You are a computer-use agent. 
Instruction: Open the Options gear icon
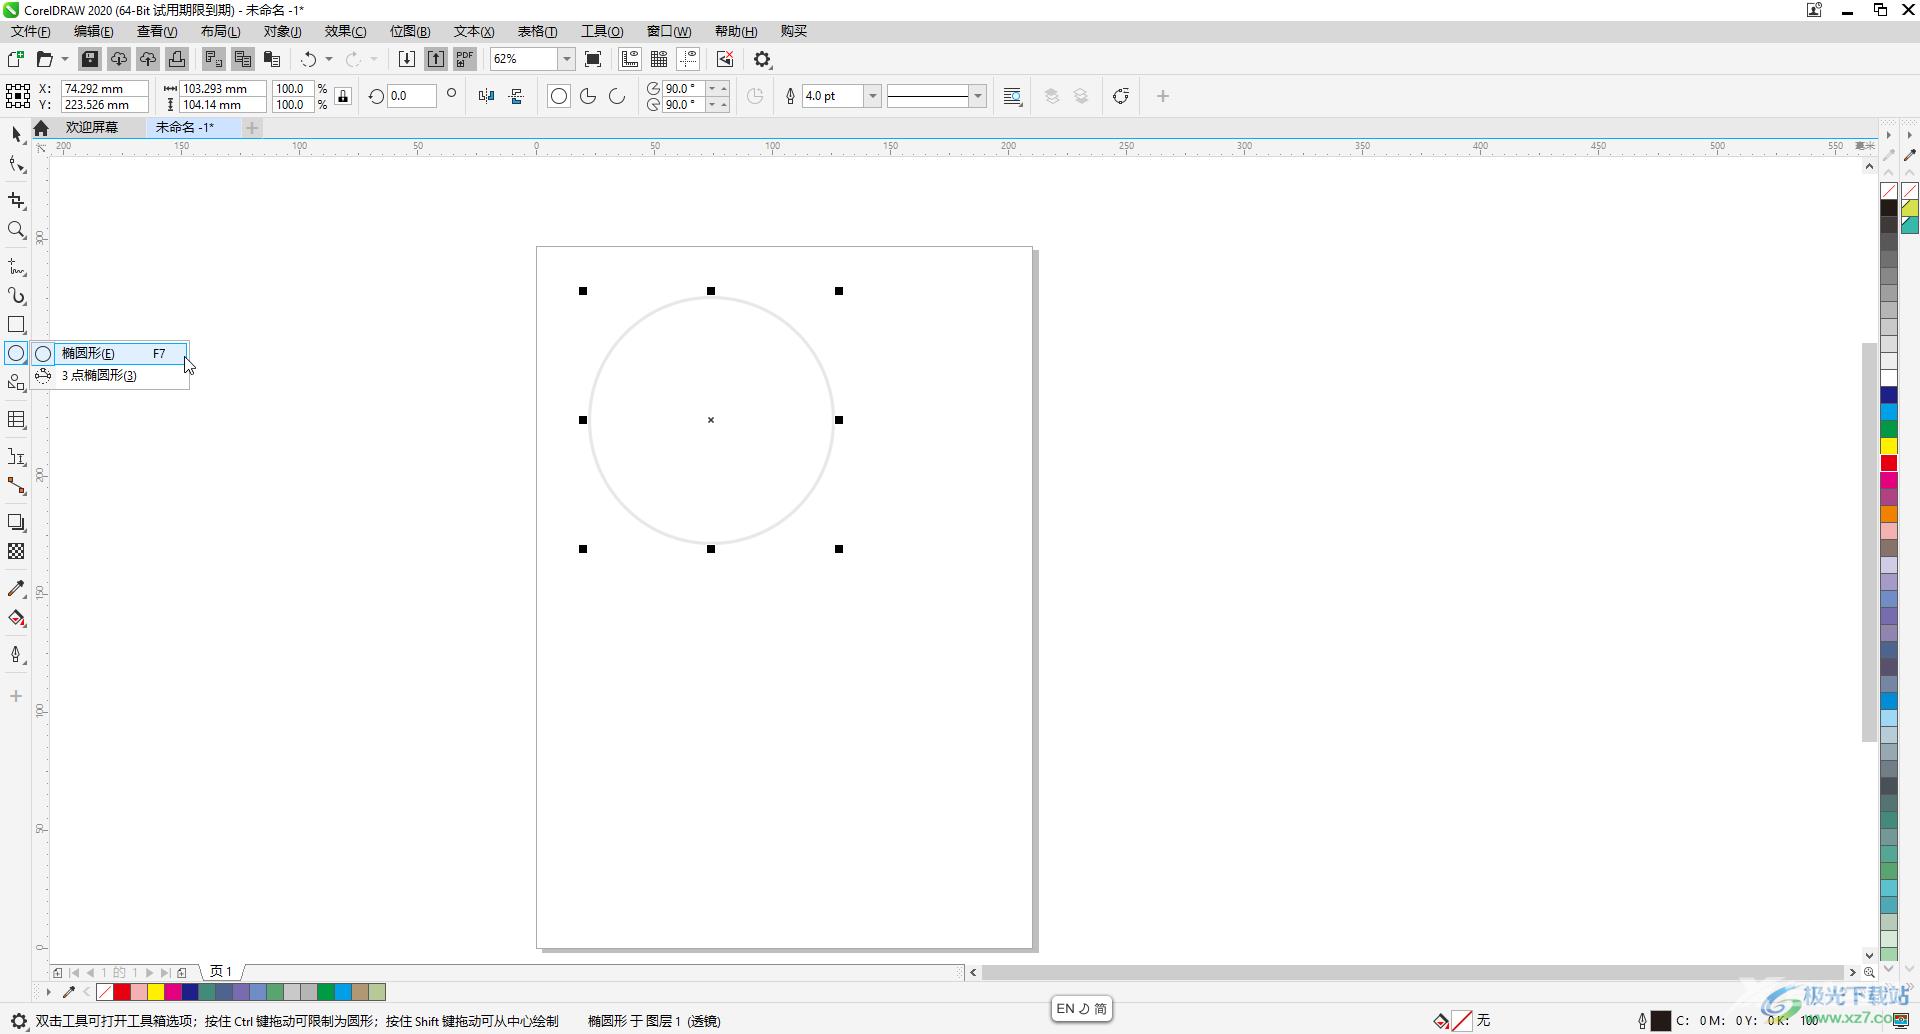(x=763, y=59)
